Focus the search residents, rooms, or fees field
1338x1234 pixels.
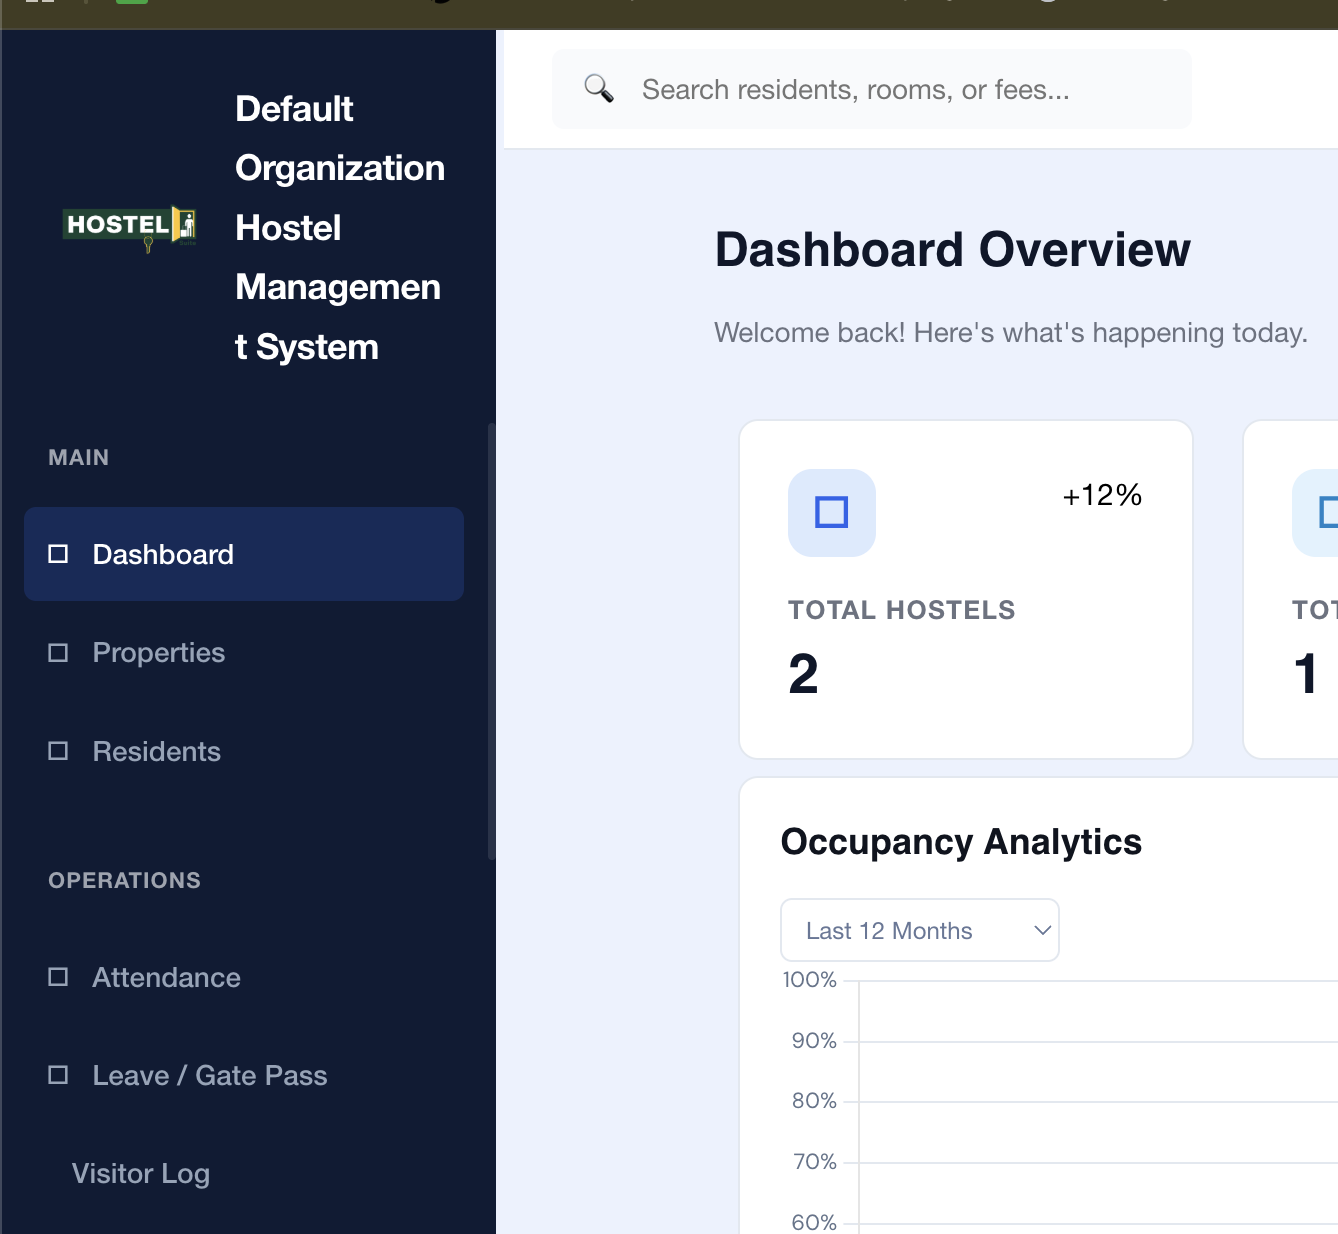click(872, 89)
